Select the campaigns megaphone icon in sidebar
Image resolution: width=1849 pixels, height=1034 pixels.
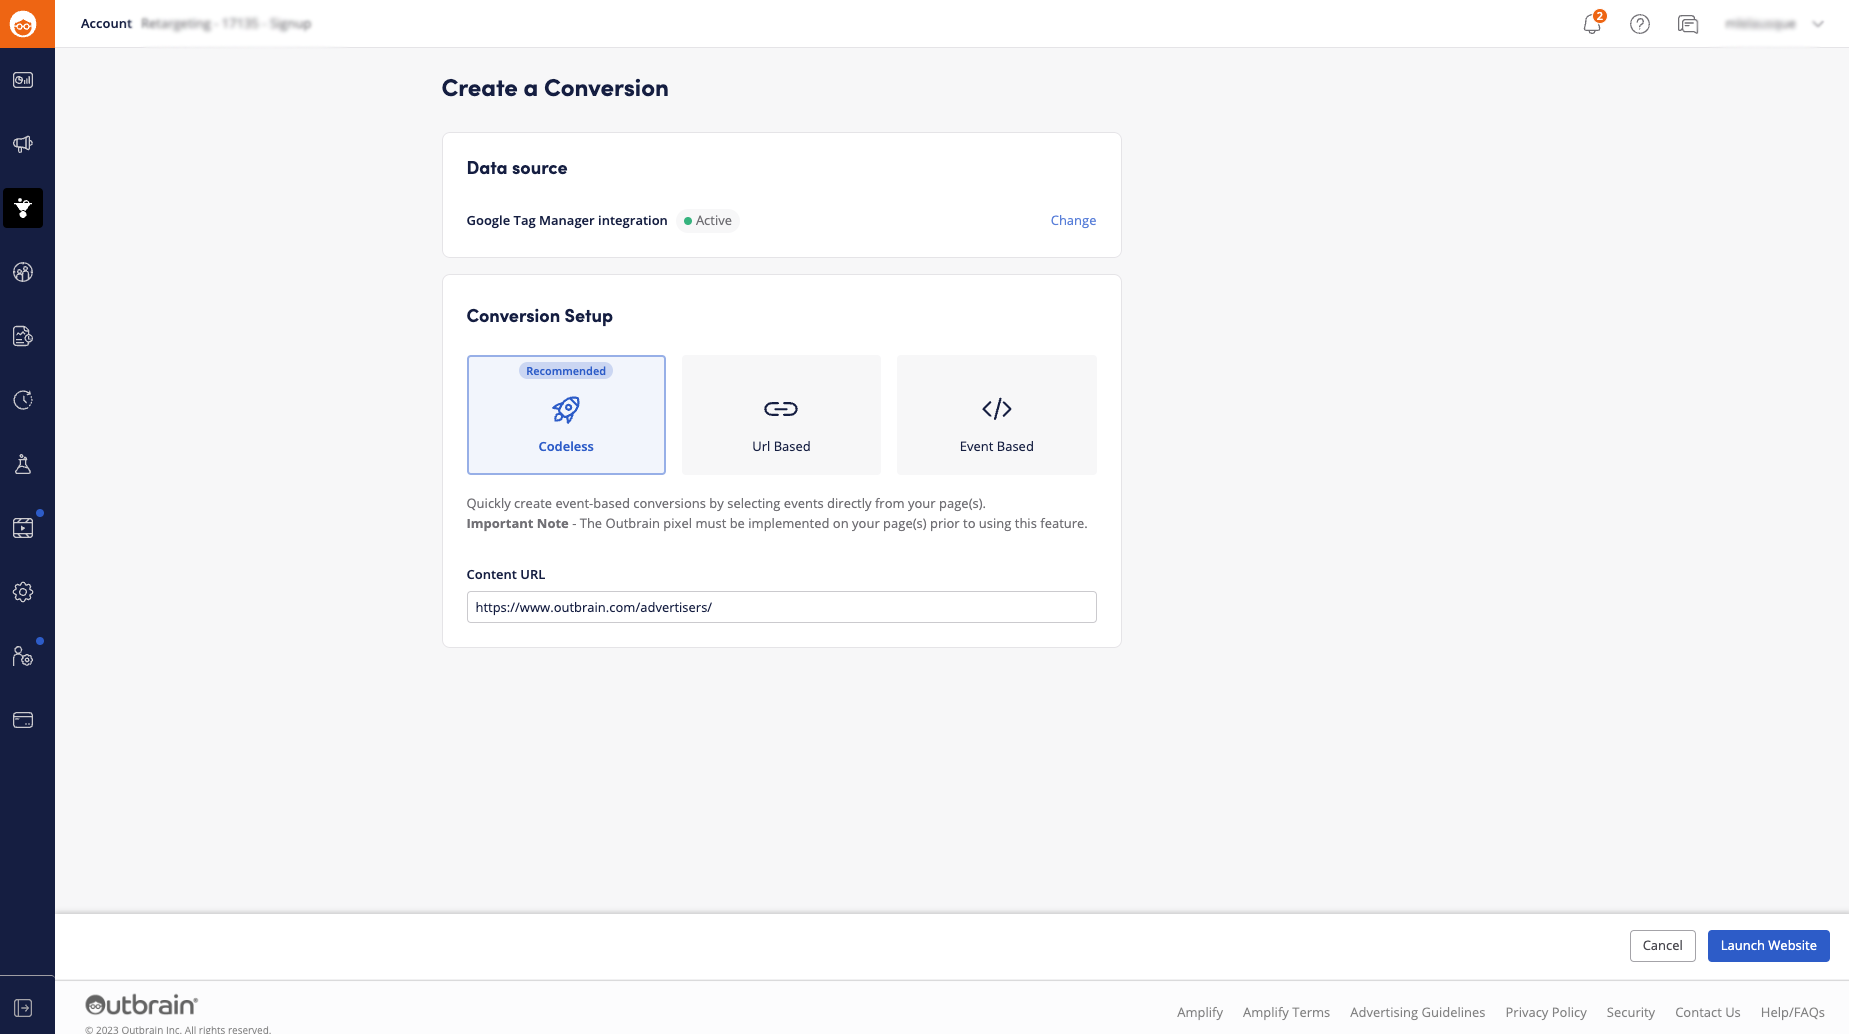pos(22,144)
